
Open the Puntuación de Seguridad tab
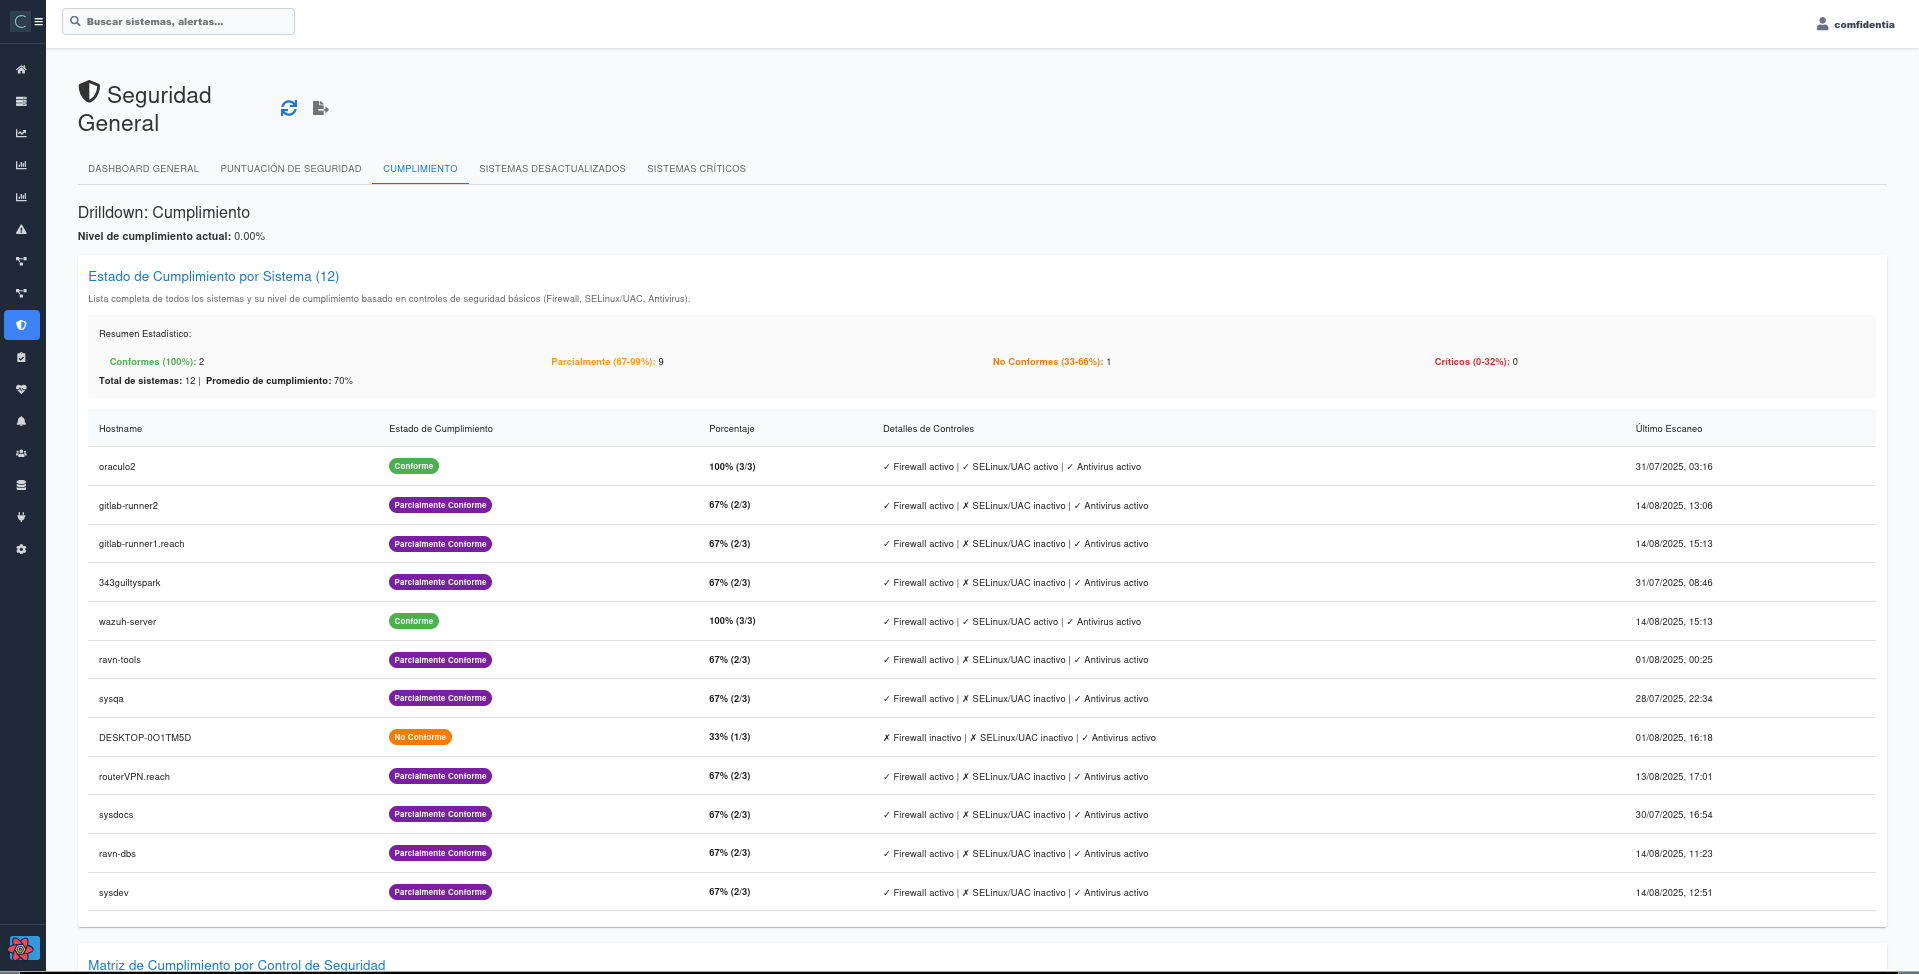pos(291,169)
